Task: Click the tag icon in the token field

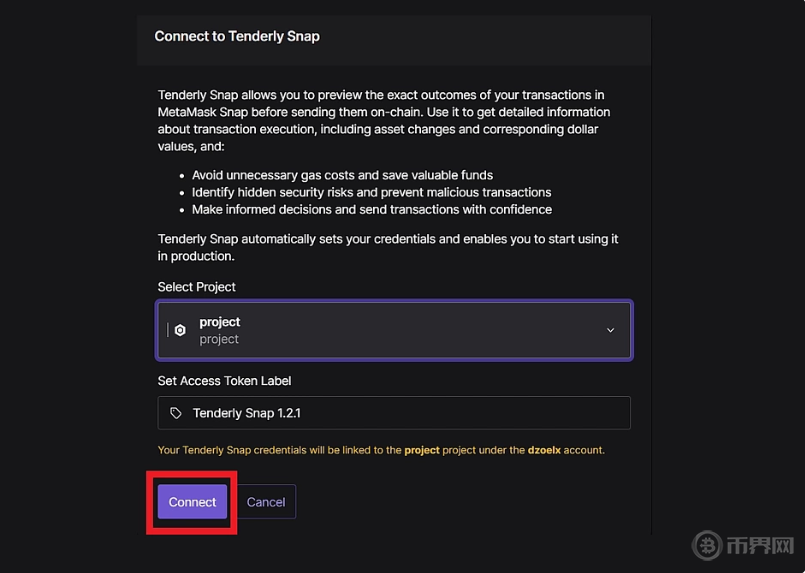Action: [176, 413]
